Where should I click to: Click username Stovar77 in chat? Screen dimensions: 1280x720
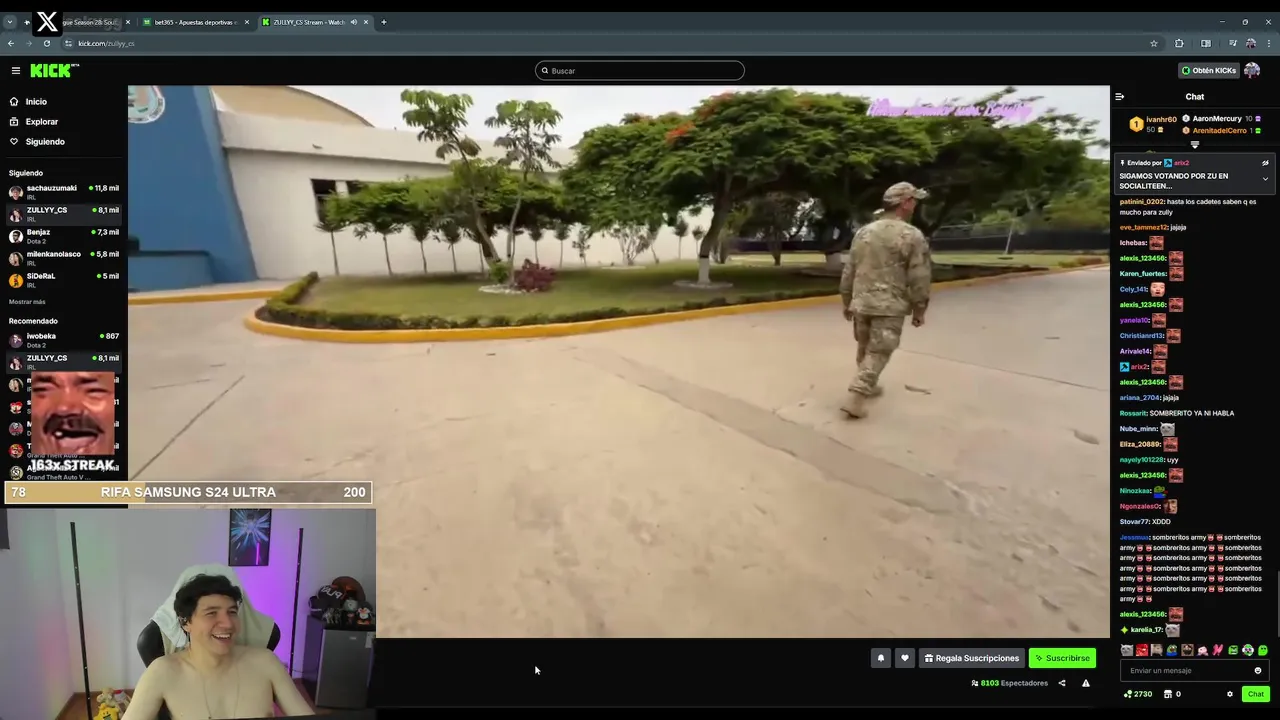coord(1134,521)
